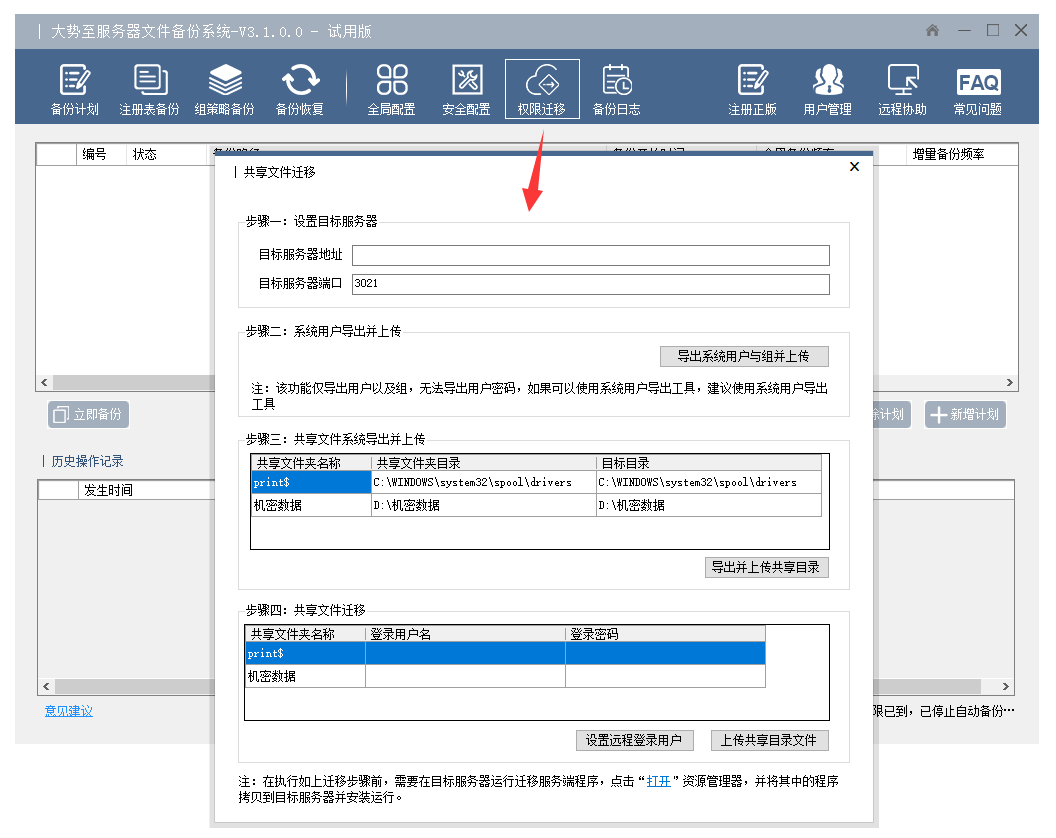Click the 目标服务器端口 field showing 3021

[590, 284]
